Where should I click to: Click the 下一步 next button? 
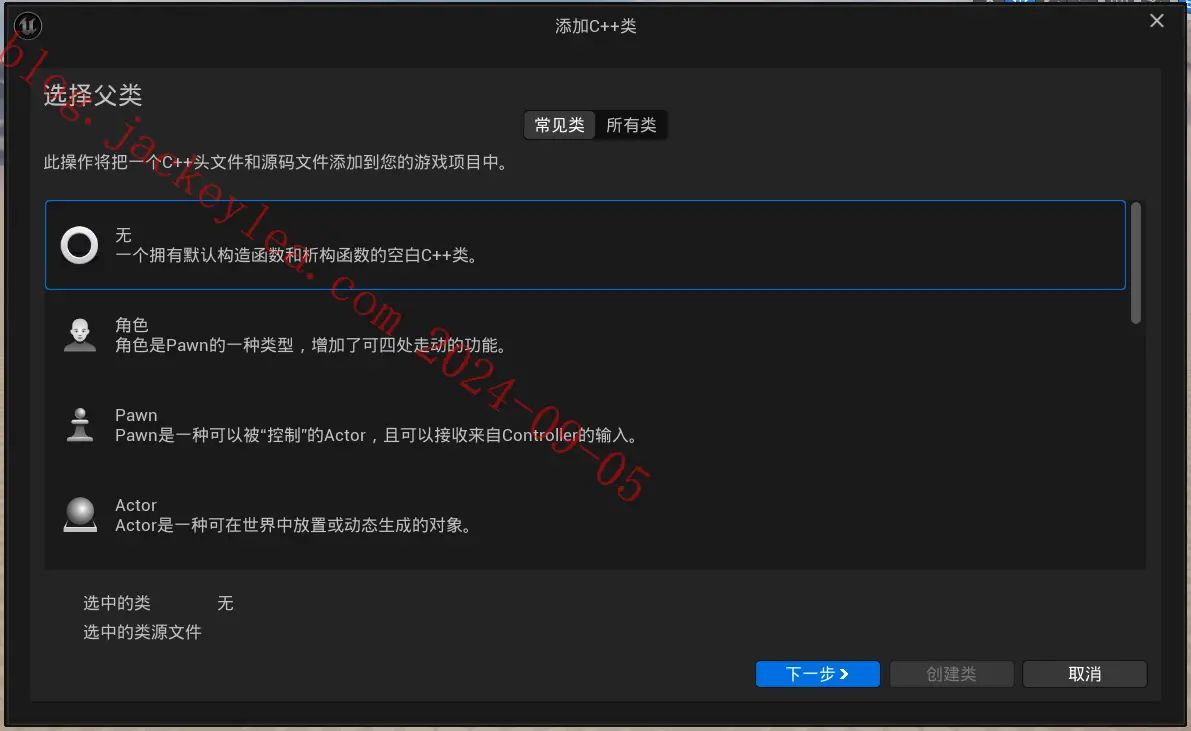tap(817, 674)
